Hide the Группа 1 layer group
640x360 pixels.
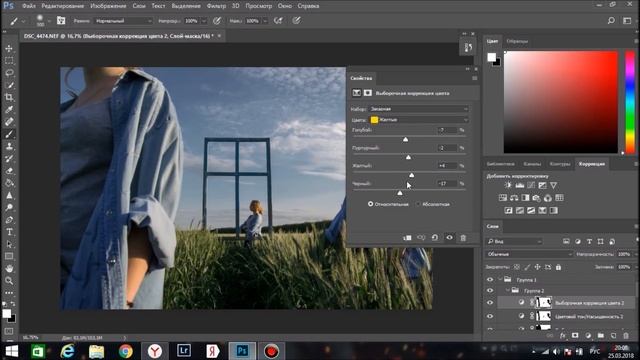pyautogui.click(x=490, y=280)
